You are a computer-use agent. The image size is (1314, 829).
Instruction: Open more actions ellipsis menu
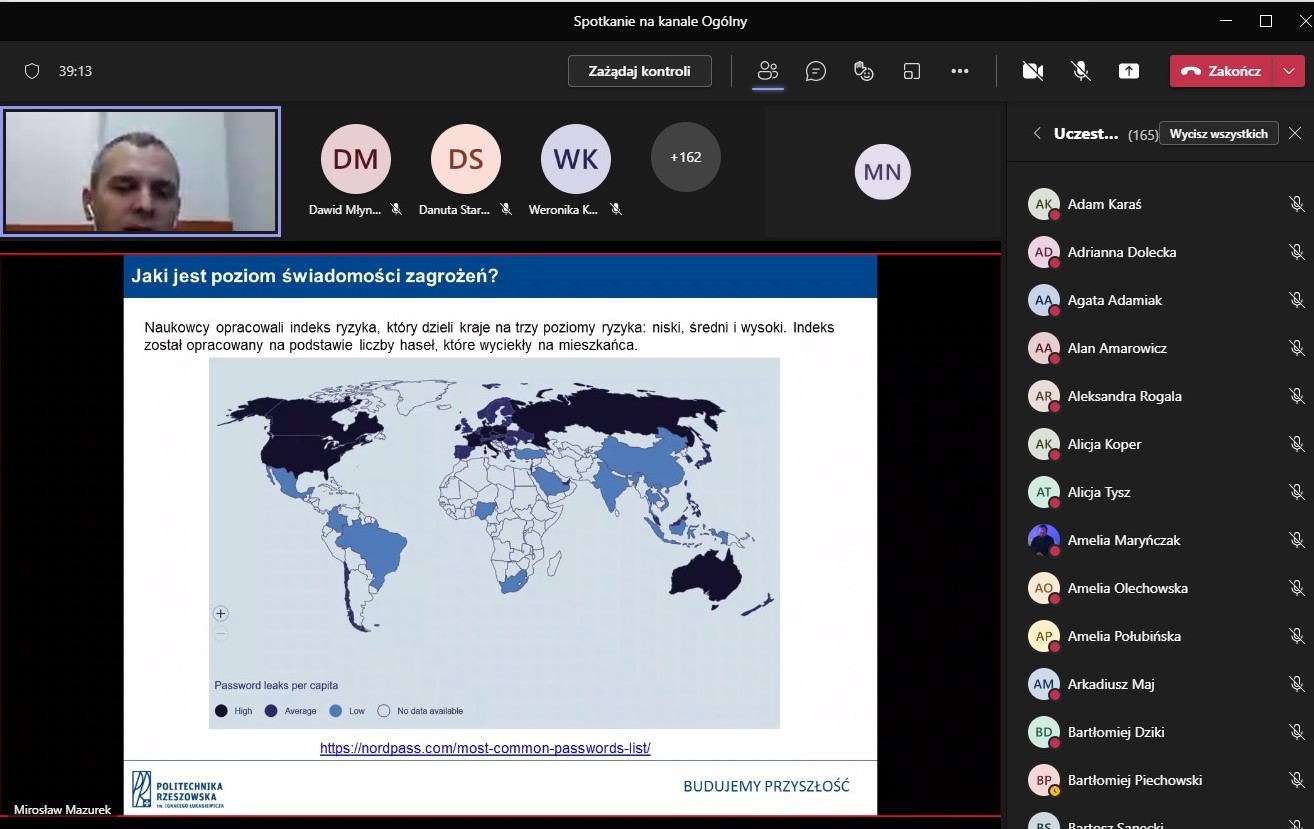click(x=960, y=71)
